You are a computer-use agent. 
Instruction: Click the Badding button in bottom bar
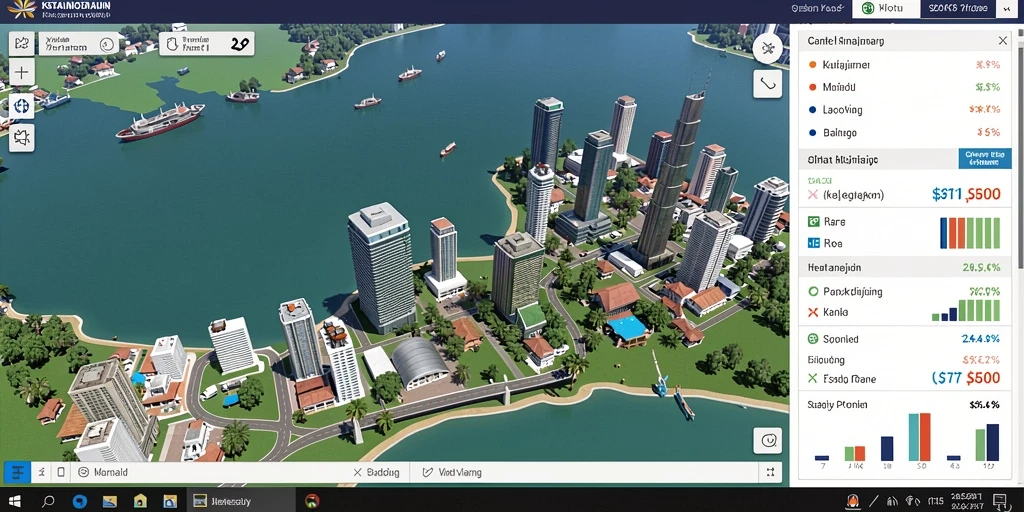point(377,472)
